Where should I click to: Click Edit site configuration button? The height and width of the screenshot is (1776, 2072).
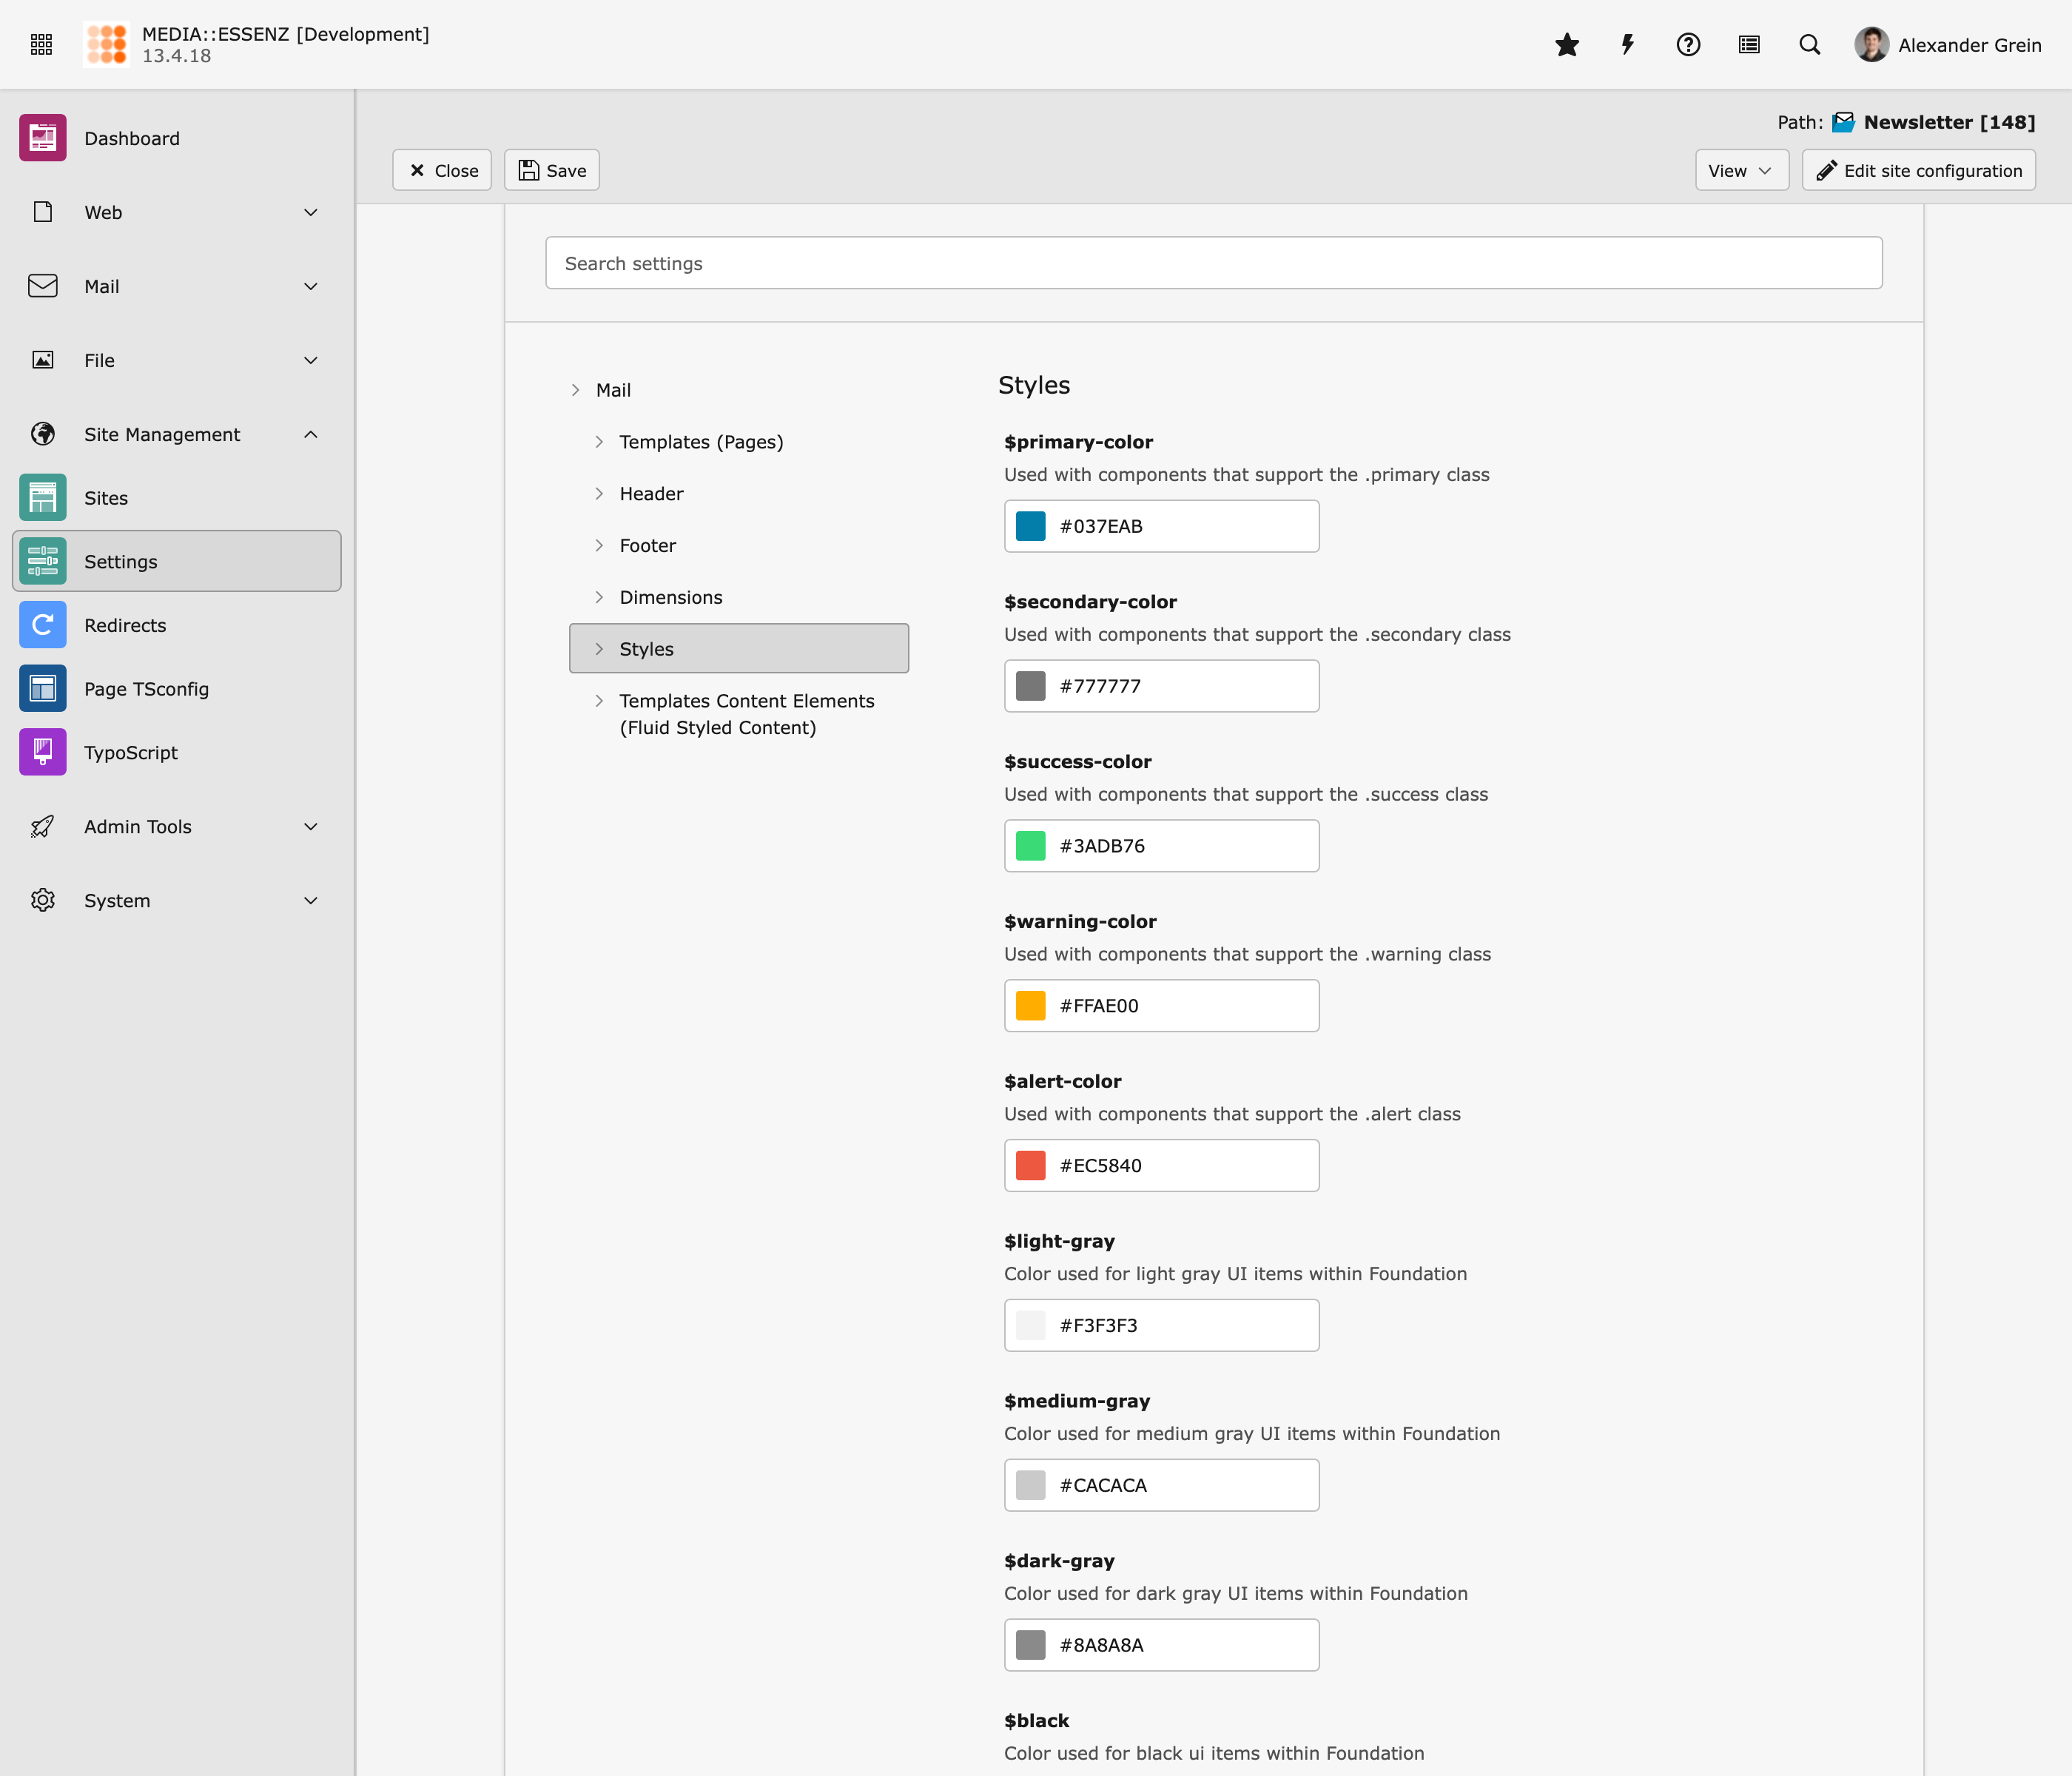(x=1918, y=171)
